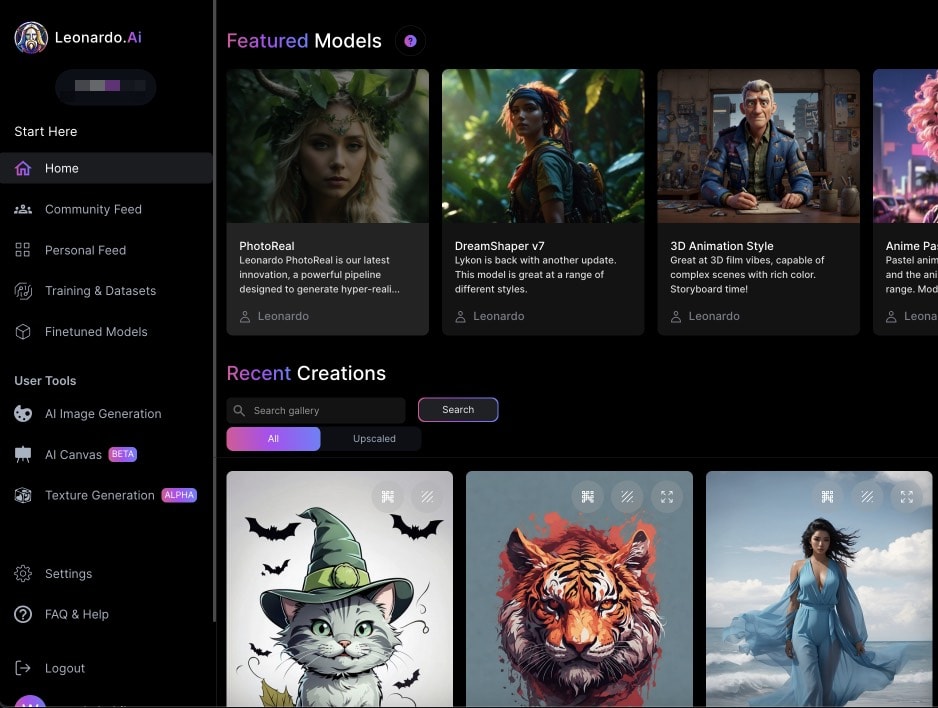Click the Featured Models help icon

click(x=409, y=41)
